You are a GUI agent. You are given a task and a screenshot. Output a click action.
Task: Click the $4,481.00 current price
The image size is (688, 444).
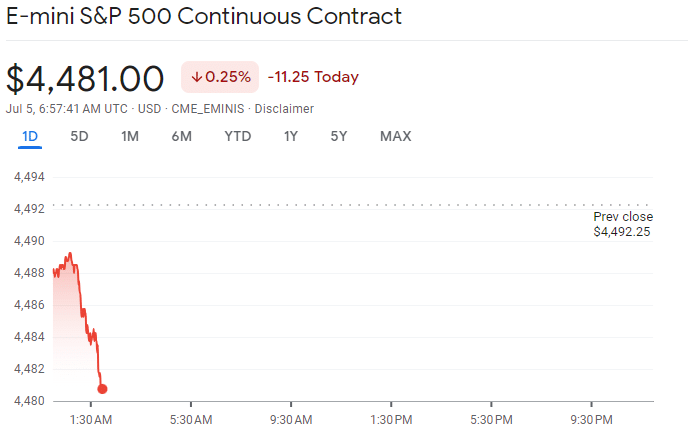coord(85,78)
